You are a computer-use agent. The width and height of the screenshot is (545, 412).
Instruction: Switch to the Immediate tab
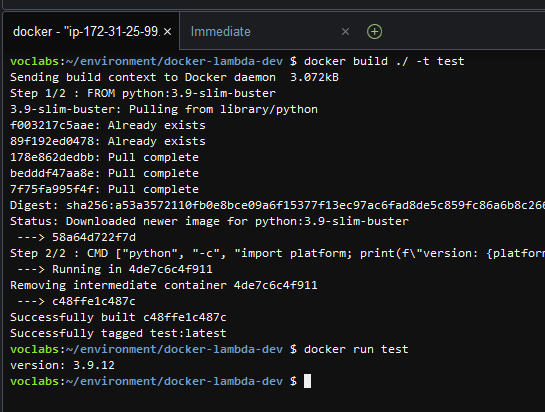220,32
